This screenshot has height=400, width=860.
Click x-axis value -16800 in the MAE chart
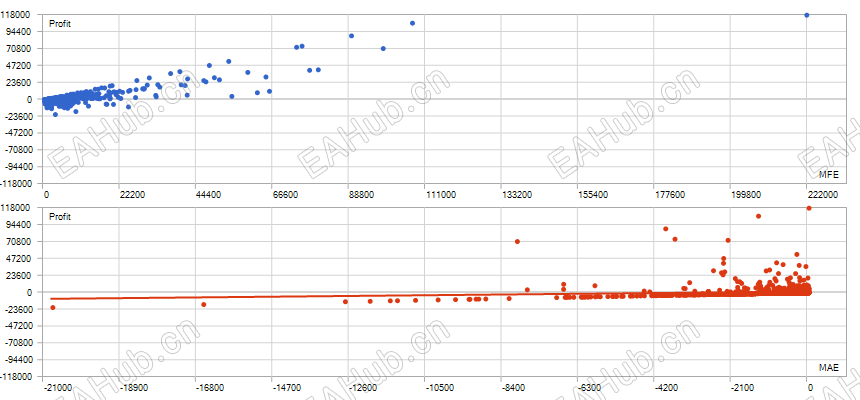click(211, 388)
